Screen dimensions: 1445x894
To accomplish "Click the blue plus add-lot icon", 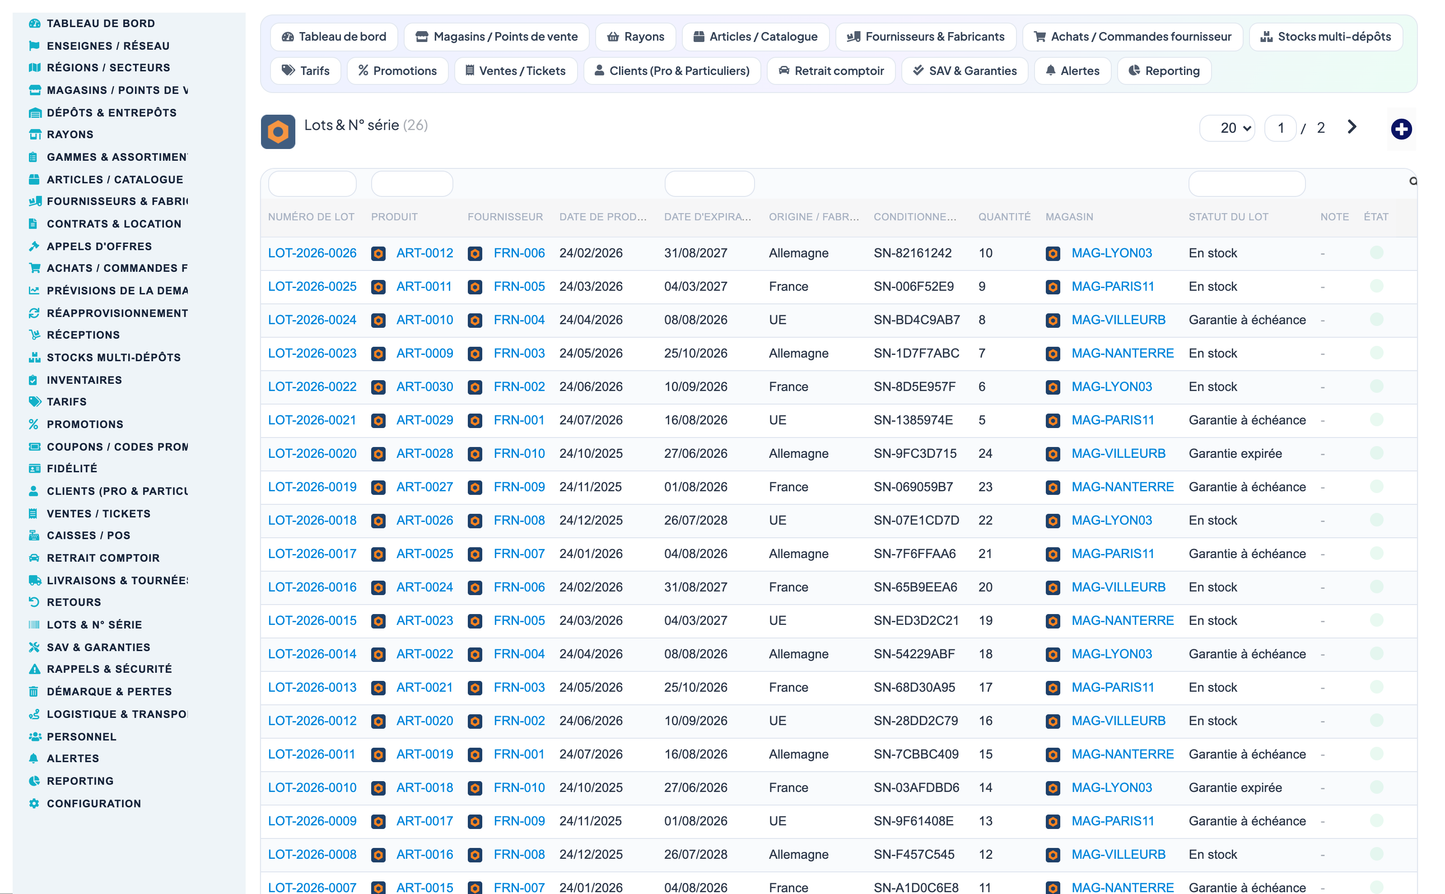I will coord(1401,129).
